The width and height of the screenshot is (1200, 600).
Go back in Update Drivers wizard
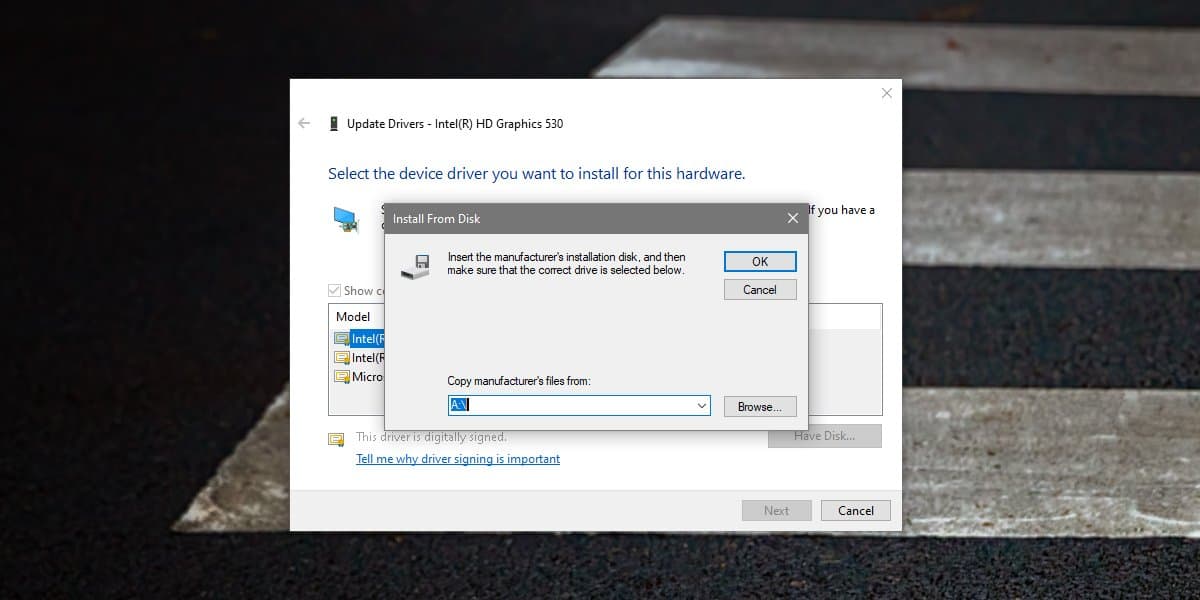pos(304,123)
